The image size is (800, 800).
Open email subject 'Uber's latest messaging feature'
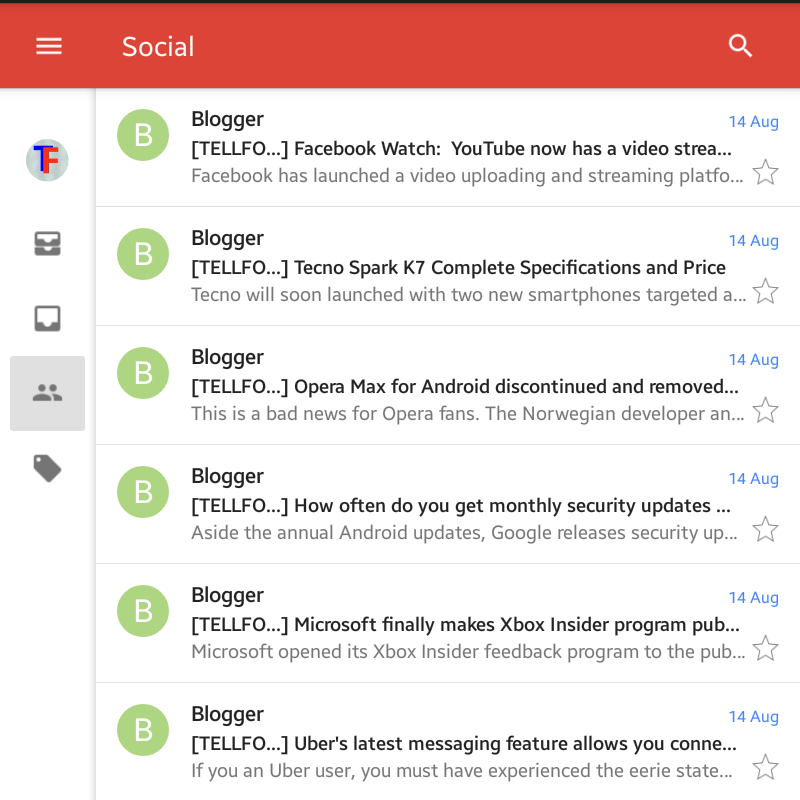tap(464, 743)
